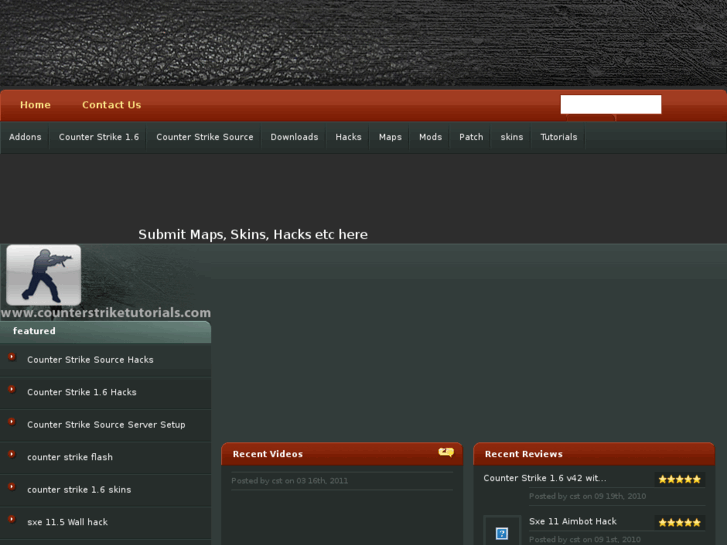Open Counter Strike 1.6 Hacks featured link
This screenshot has width=727, height=545.
point(82,392)
